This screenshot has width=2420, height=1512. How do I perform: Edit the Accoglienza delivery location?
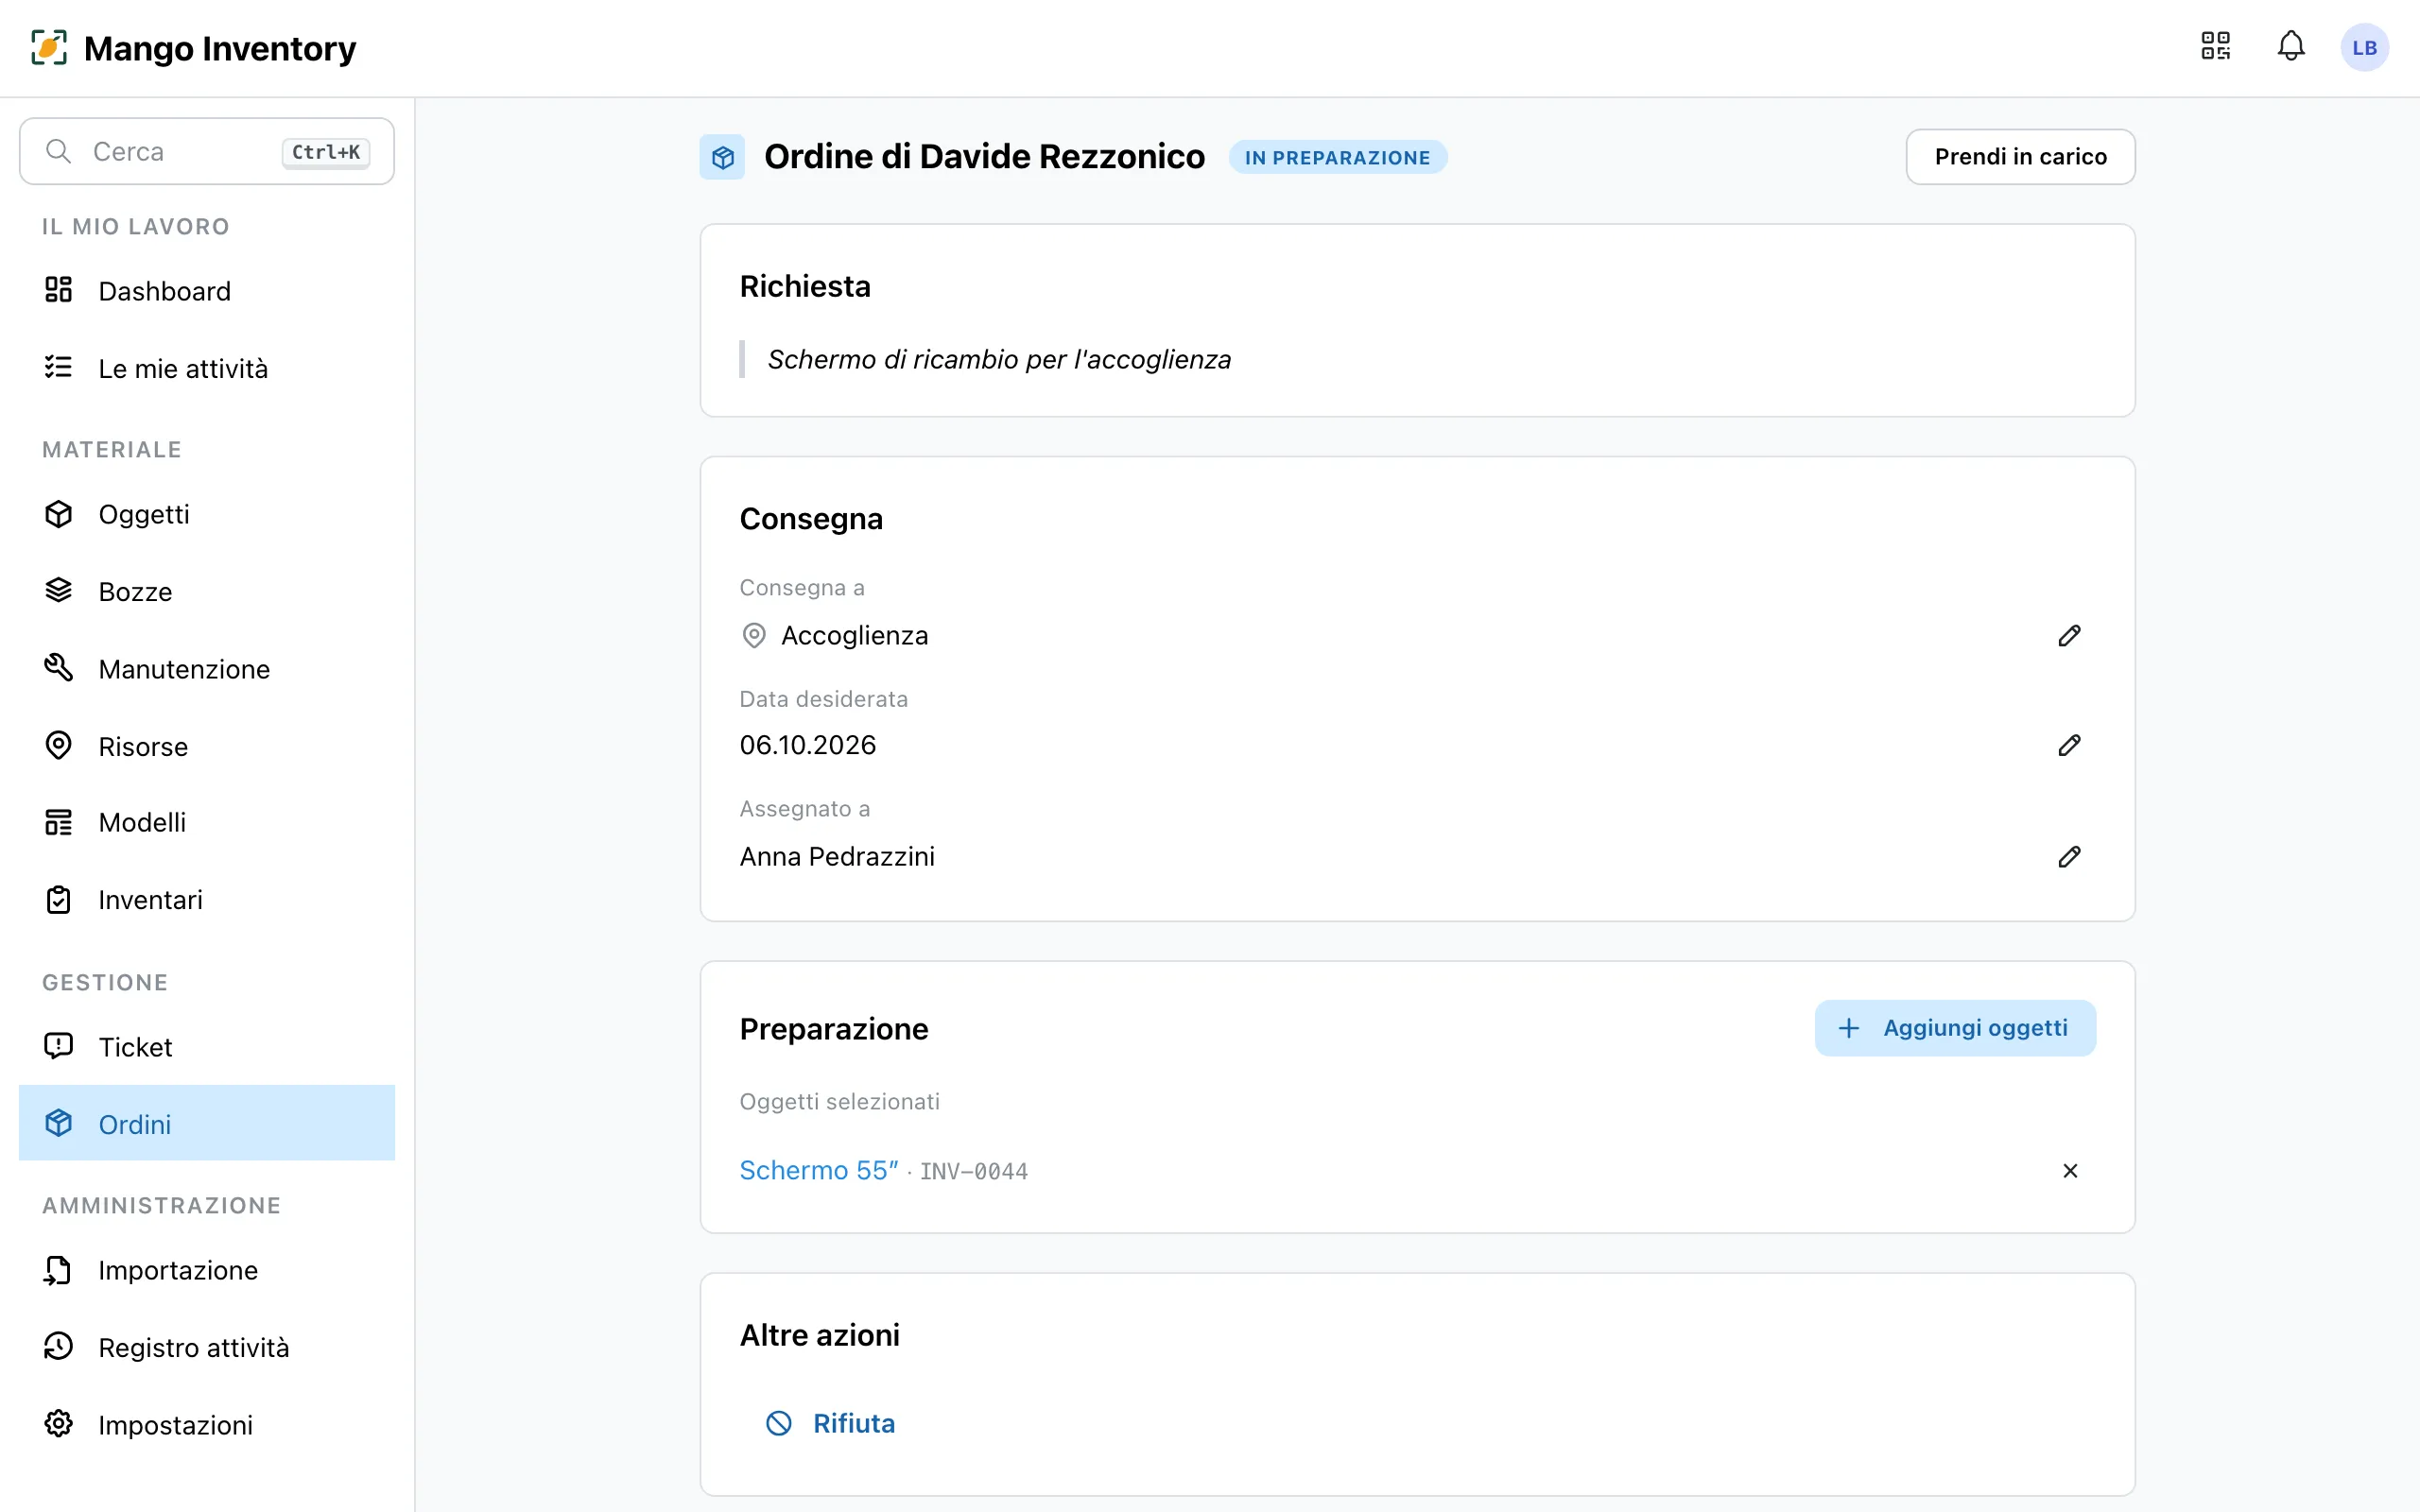2069,636
